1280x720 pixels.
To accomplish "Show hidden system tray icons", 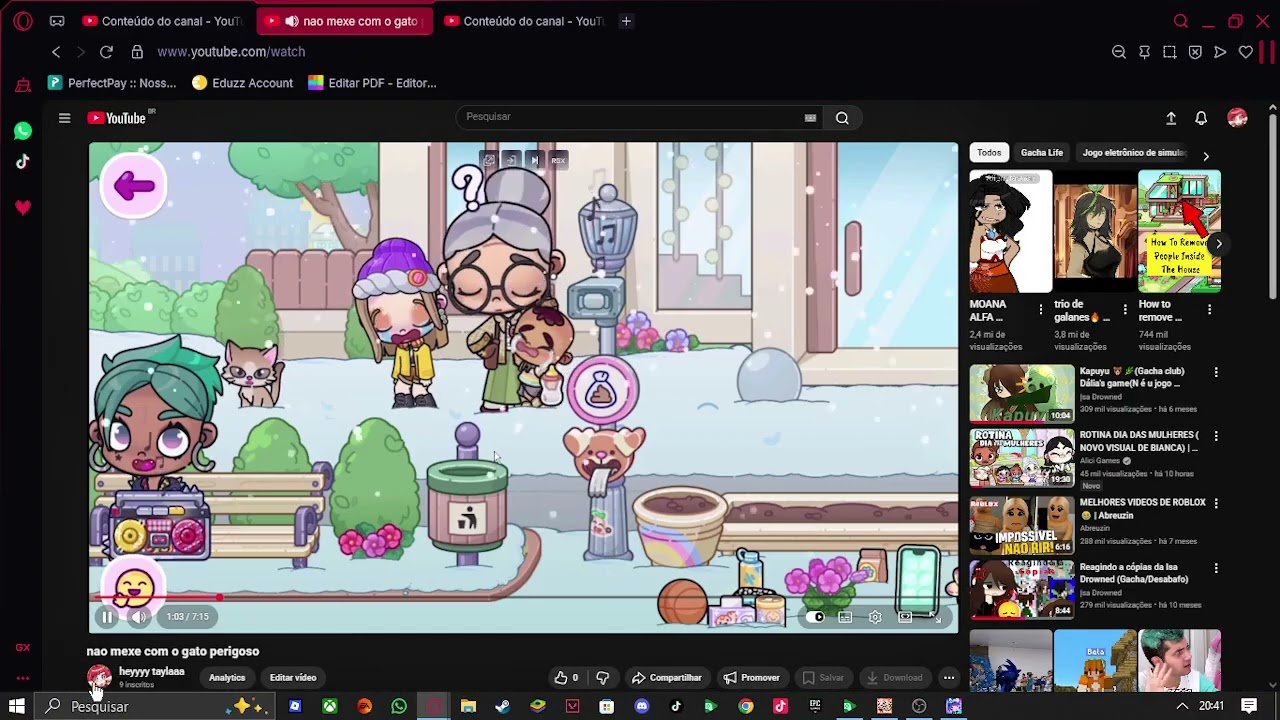I will click(1182, 706).
